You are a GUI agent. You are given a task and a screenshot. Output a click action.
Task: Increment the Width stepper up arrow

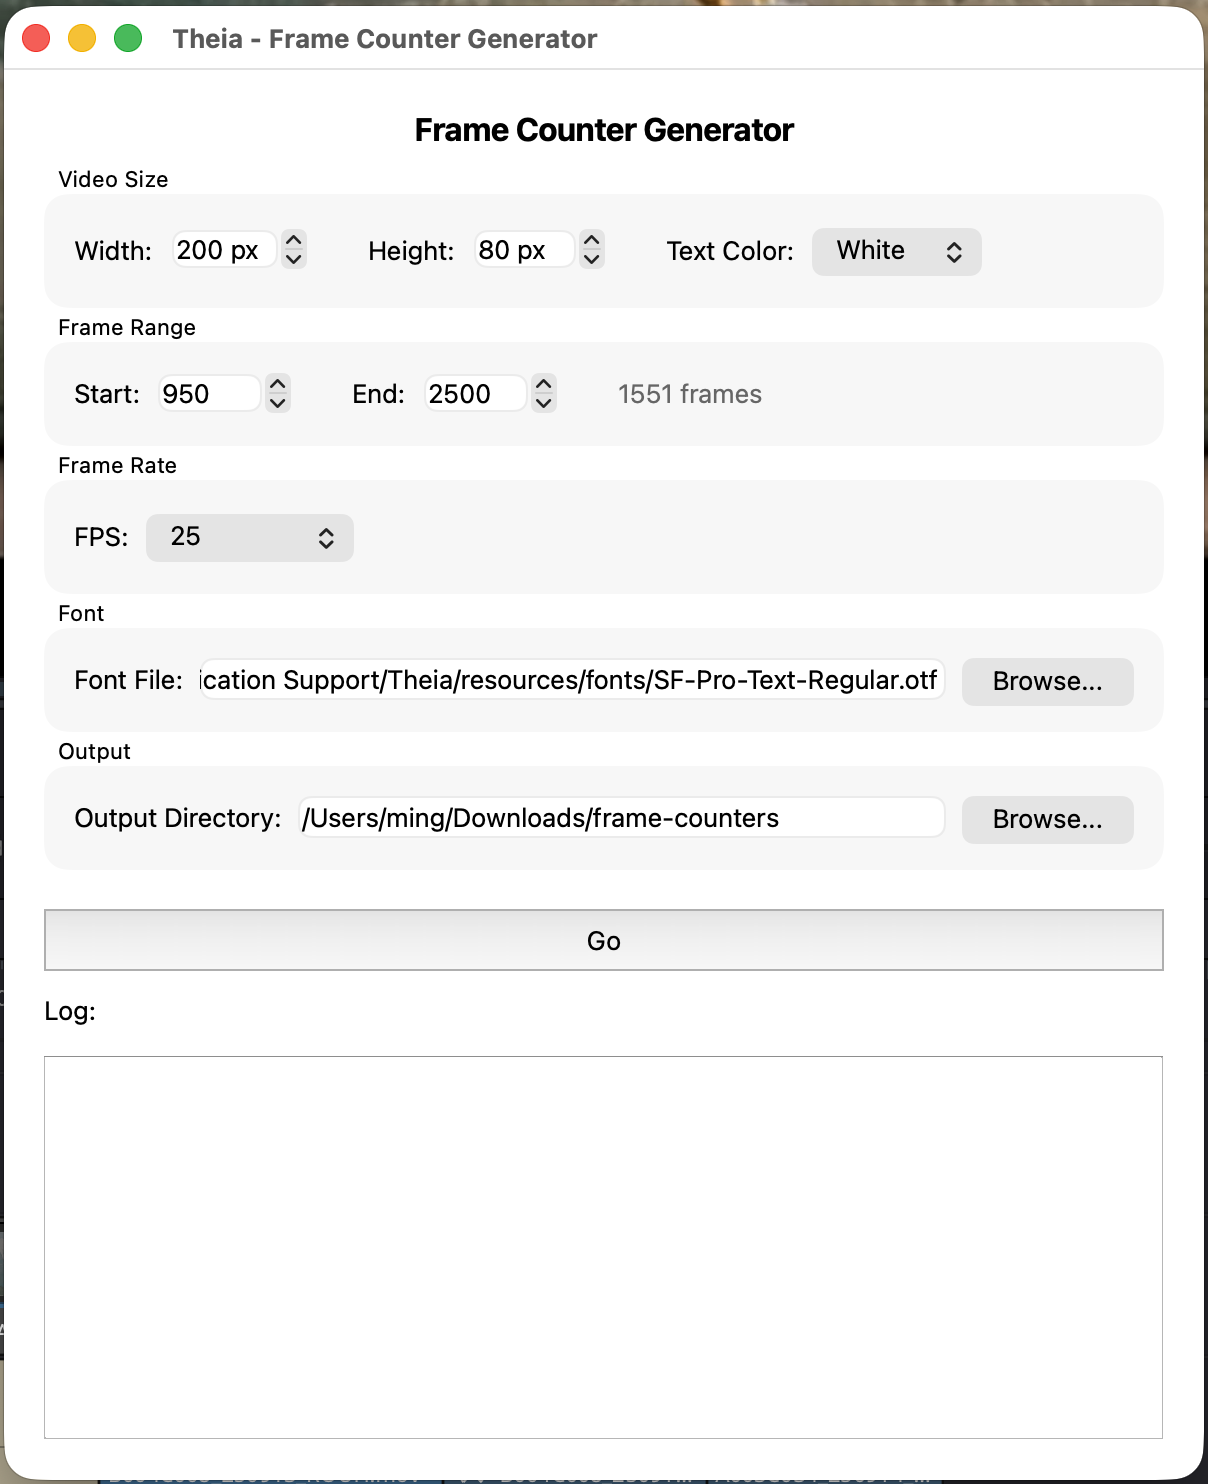tap(293, 240)
